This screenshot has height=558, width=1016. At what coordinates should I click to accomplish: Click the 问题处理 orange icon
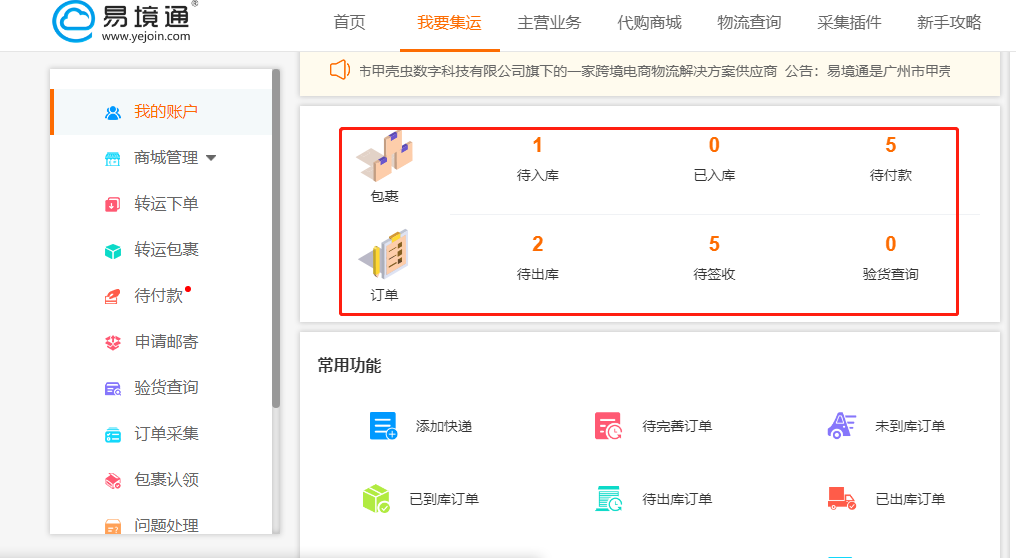coord(113,526)
